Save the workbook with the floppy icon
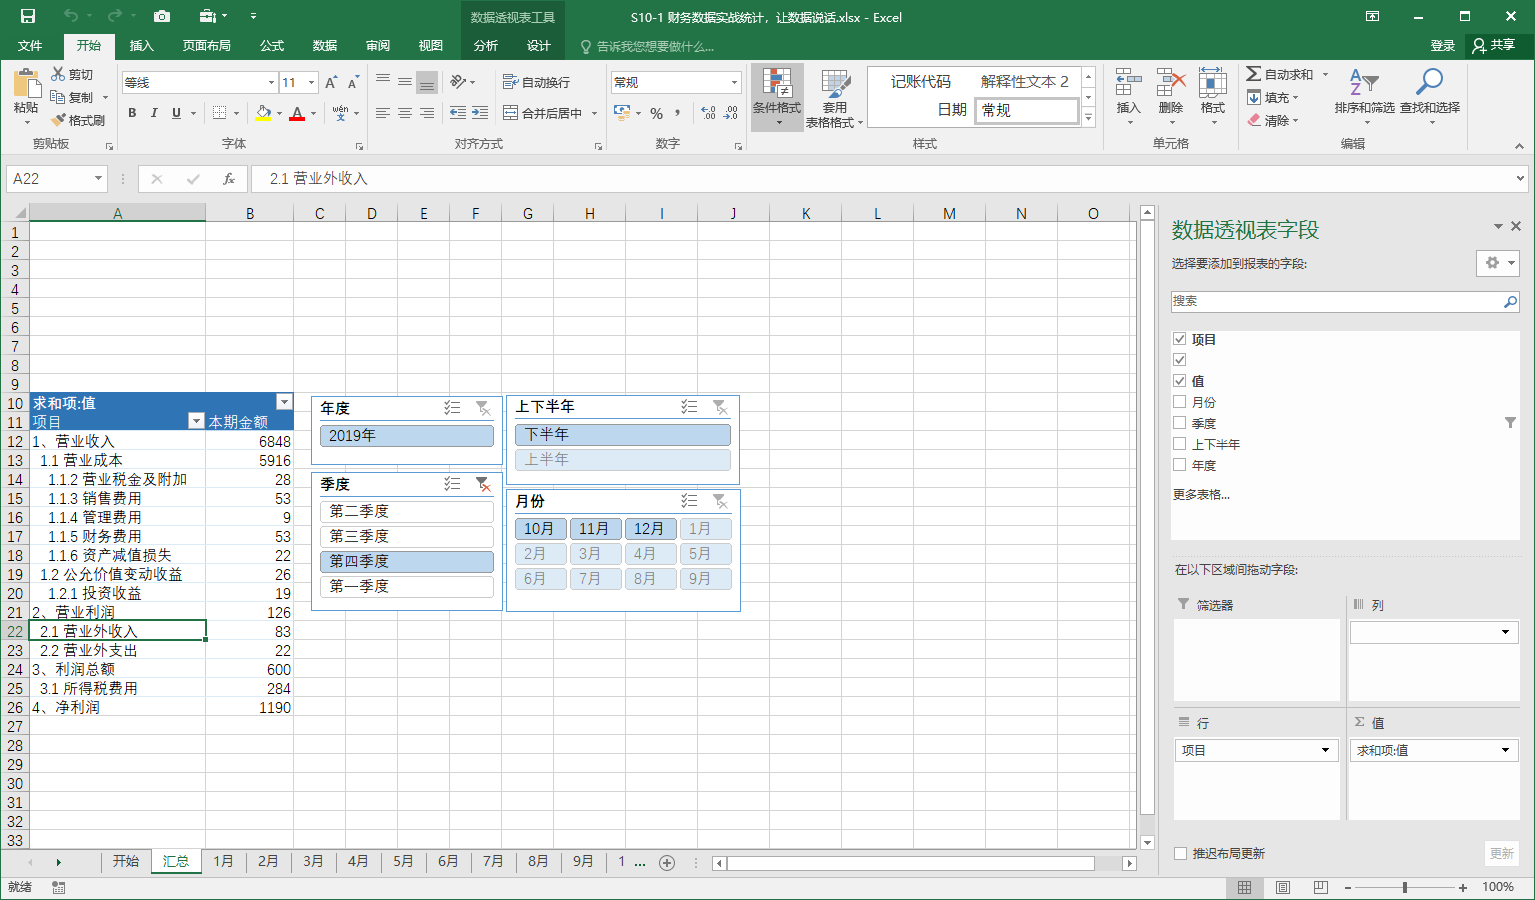This screenshot has width=1535, height=900. pos(28,16)
